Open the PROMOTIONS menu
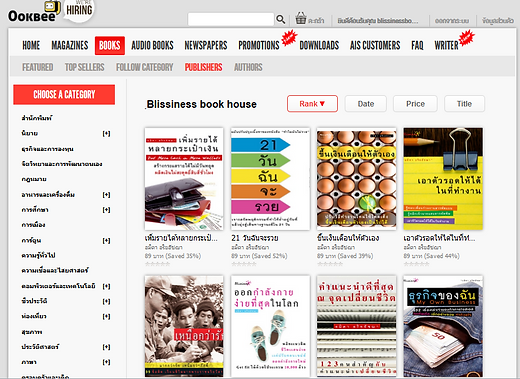Image resolution: width=520 pixels, height=379 pixels. 259,45
